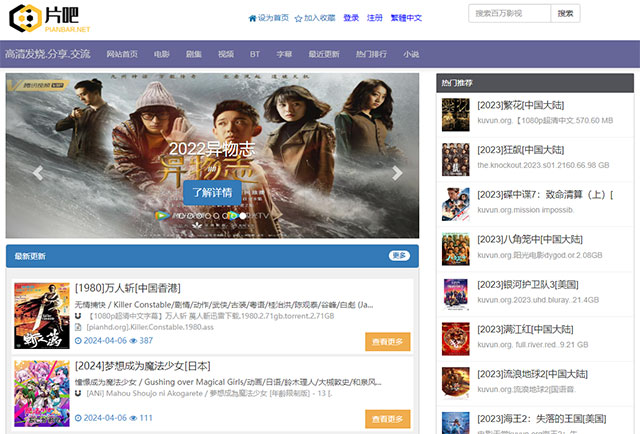Click the clock icon on 万人斩 date

[x=78, y=341]
